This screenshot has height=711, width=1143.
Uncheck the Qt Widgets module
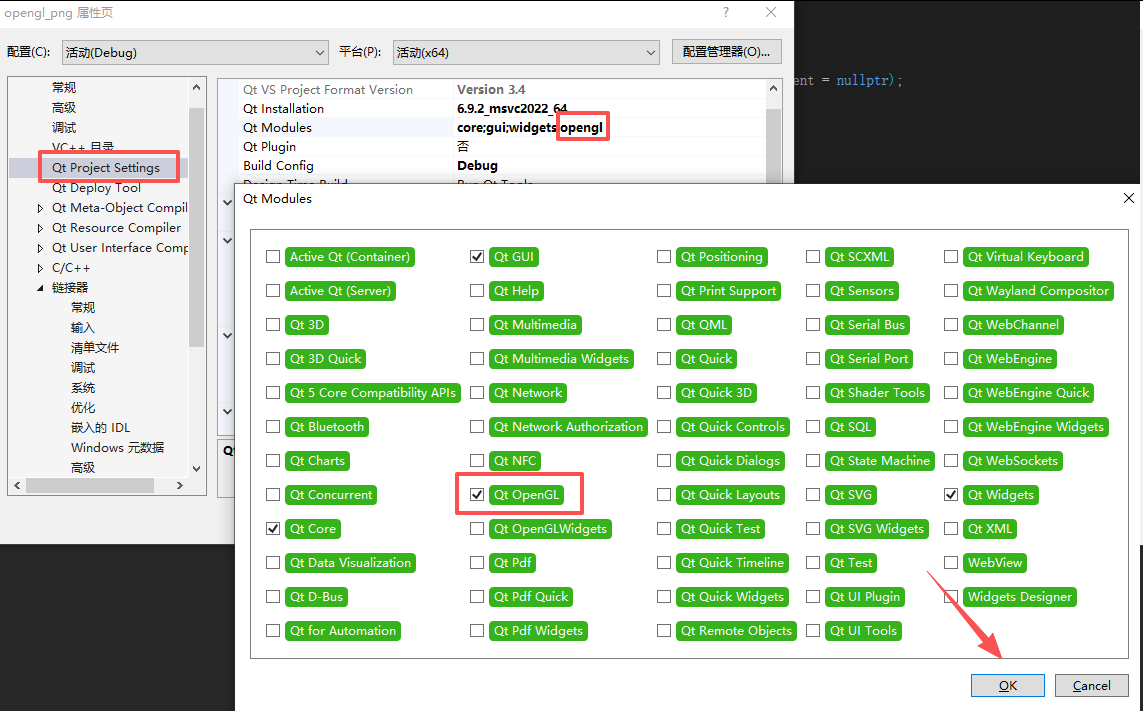[x=951, y=494]
